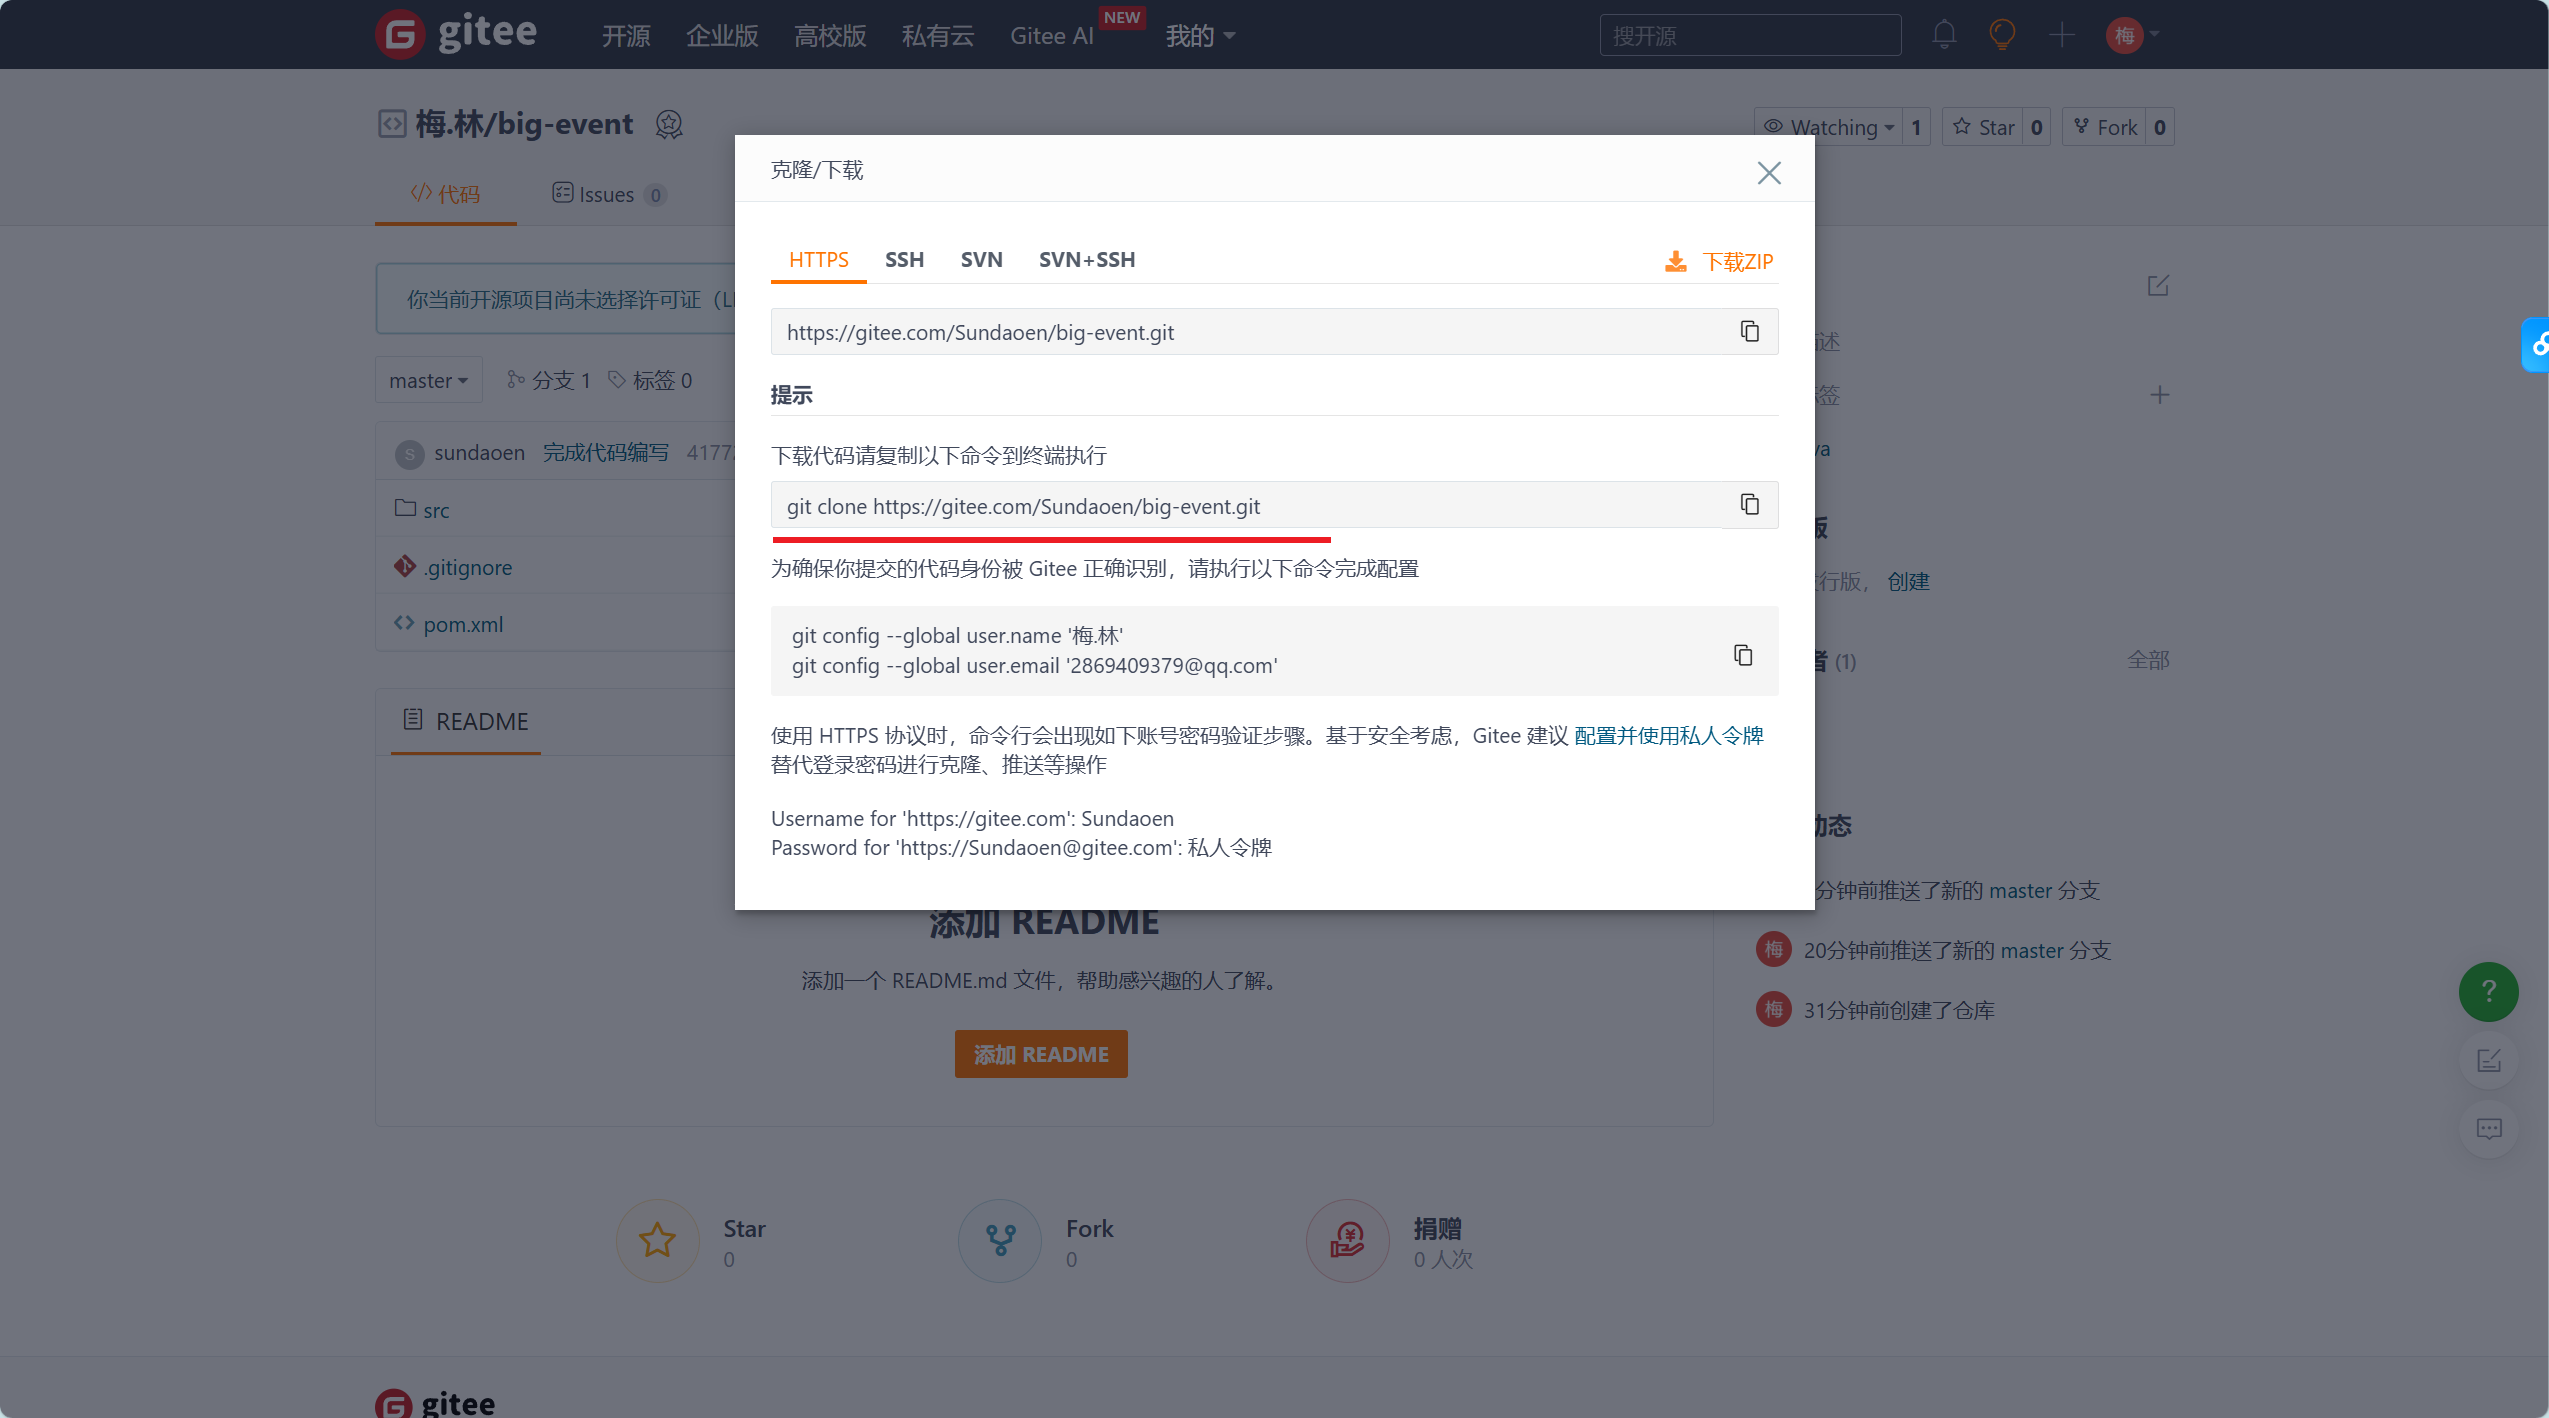This screenshot has height=1418, width=2549.
Task: Copy the git clone command
Action: pos(1749,504)
